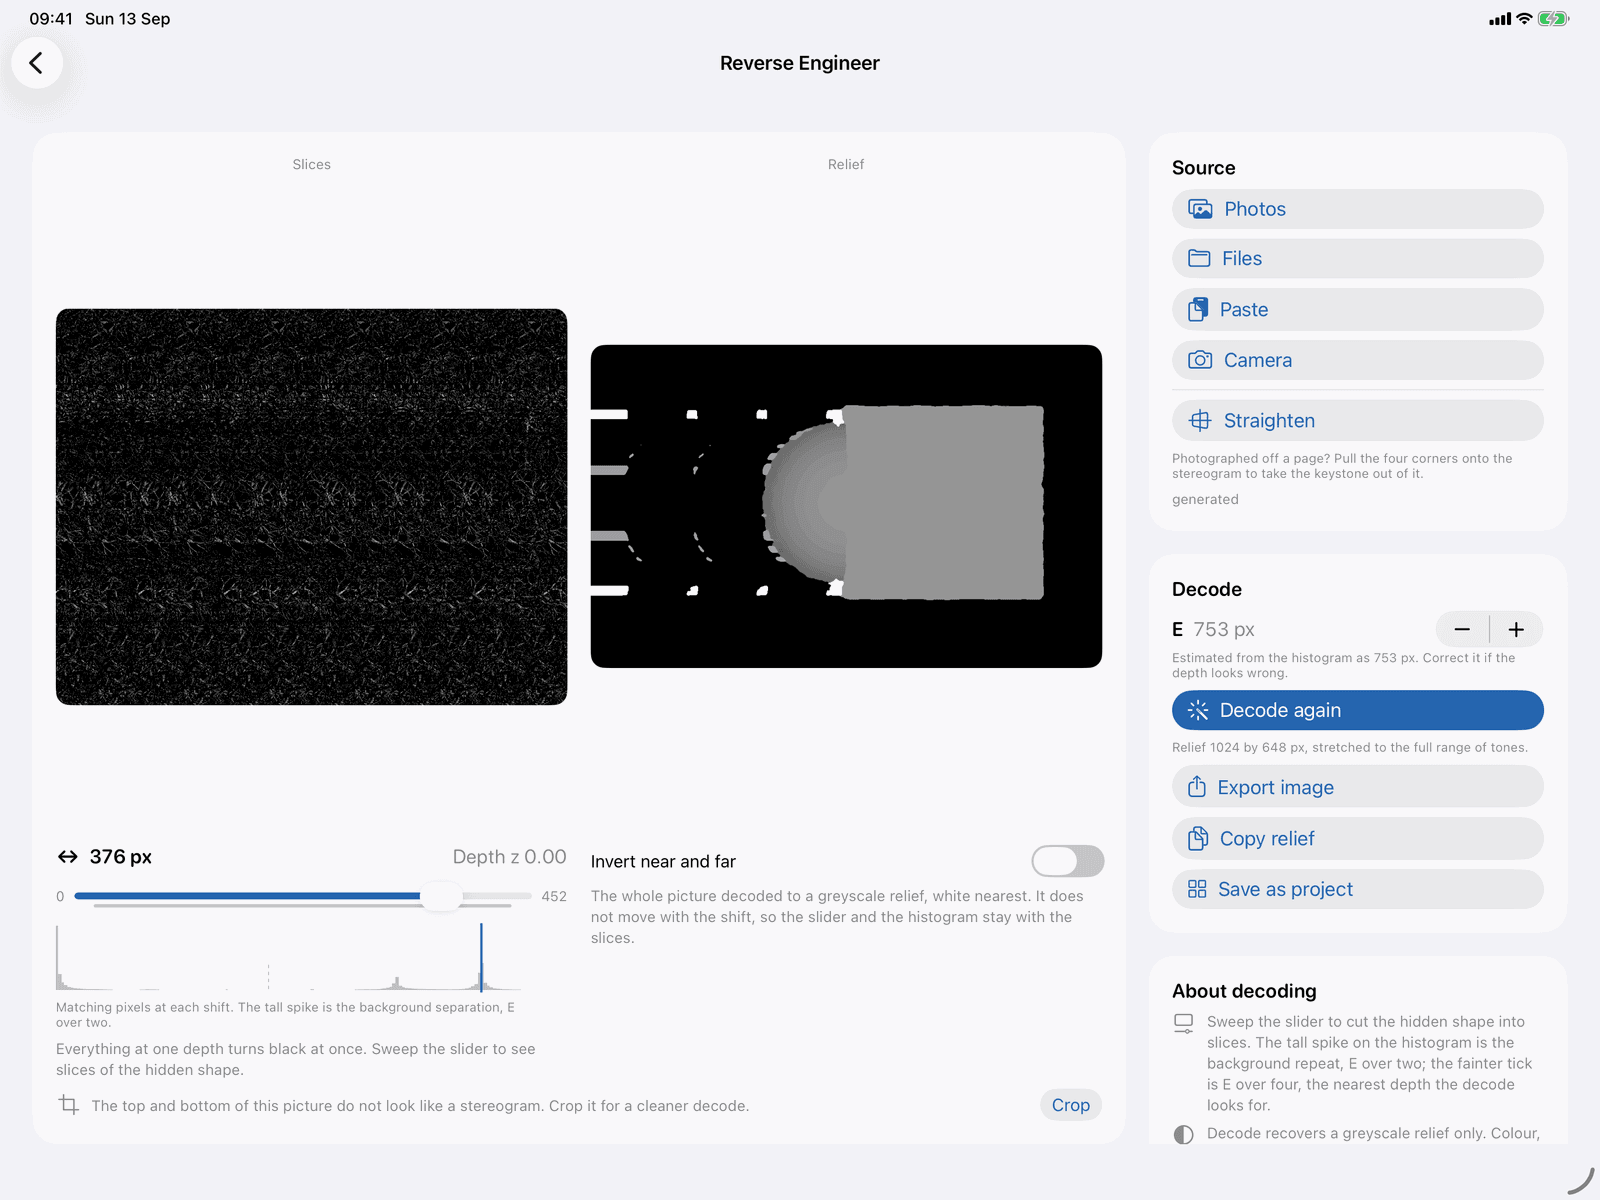Increase E with the plus button

click(1516, 629)
